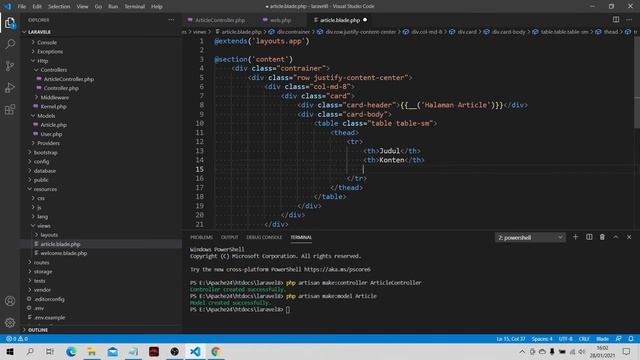Open the Search view in activity bar
The width and height of the screenshot is (640, 360).
[10, 44]
